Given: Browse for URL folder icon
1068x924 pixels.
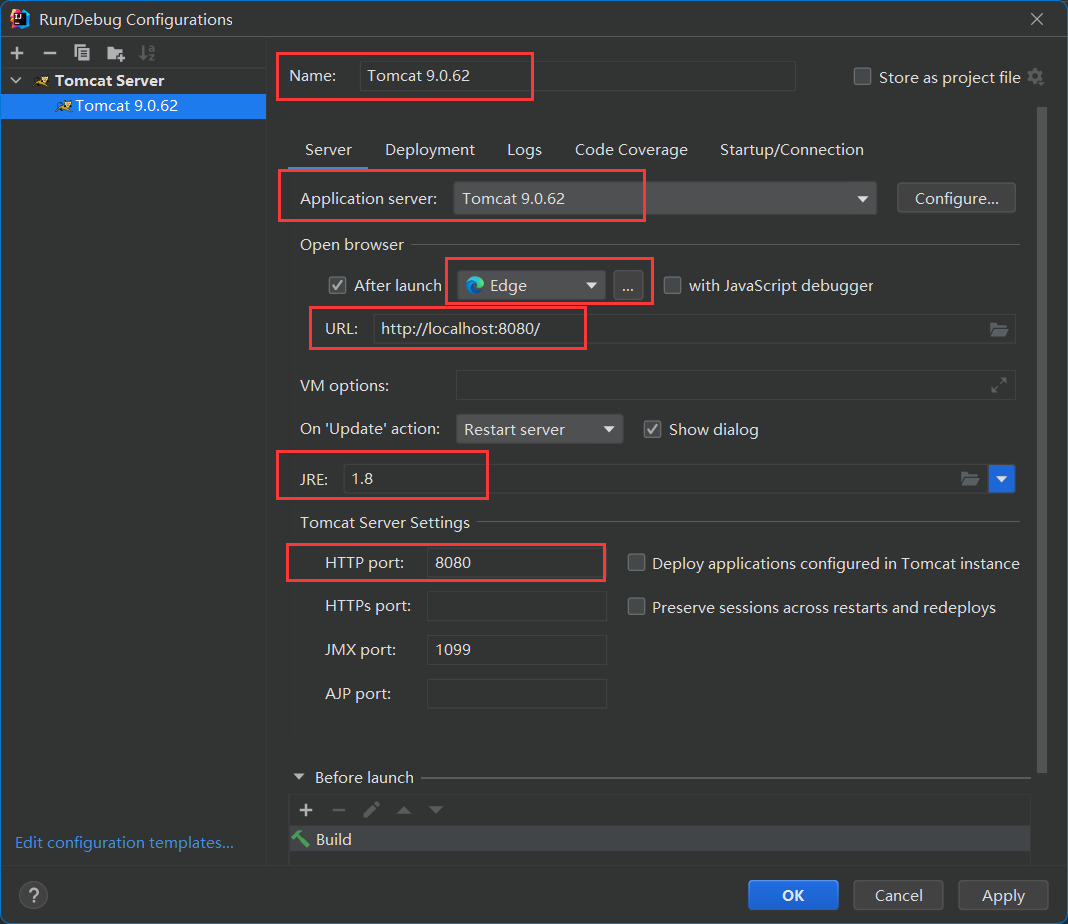Looking at the screenshot, I should pyautogui.click(x=999, y=330).
